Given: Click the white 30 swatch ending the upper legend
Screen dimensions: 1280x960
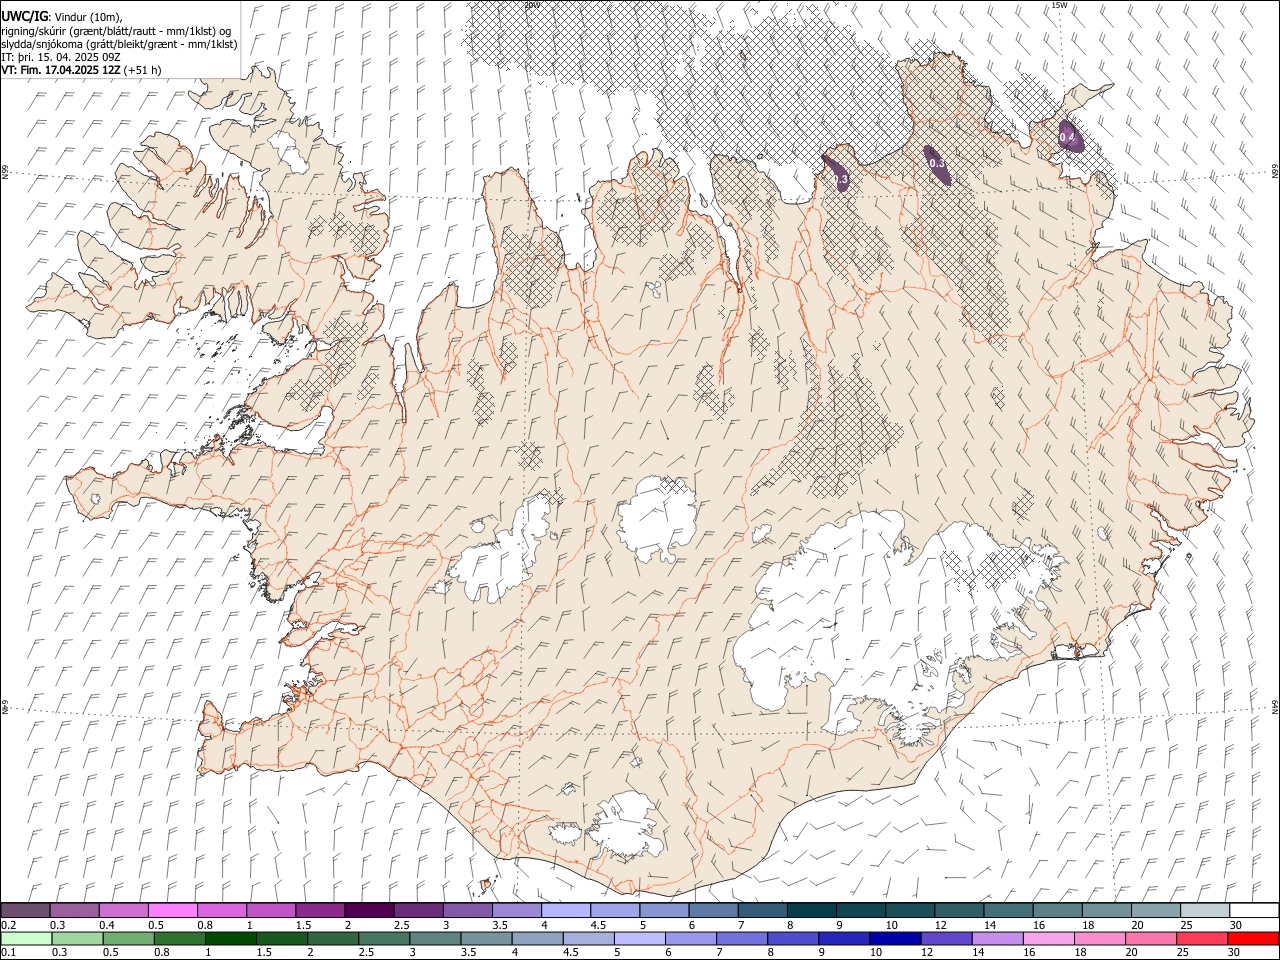Looking at the screenshot, I should [1254, 911].
